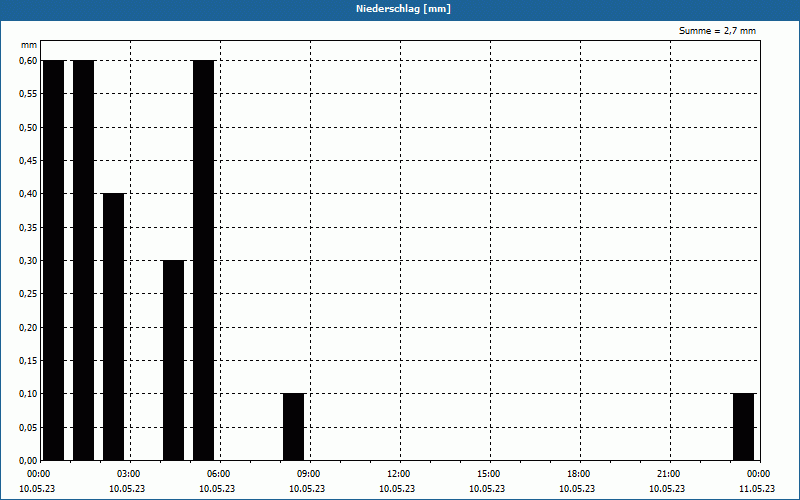Click the 03:00 time axis label
This screenshot has height=500, width=800.
pos(131,474)
